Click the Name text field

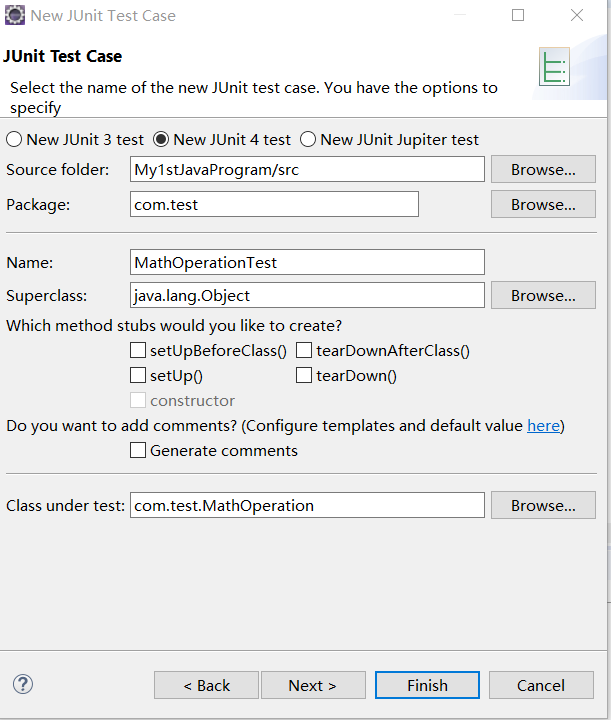(307, 262)
